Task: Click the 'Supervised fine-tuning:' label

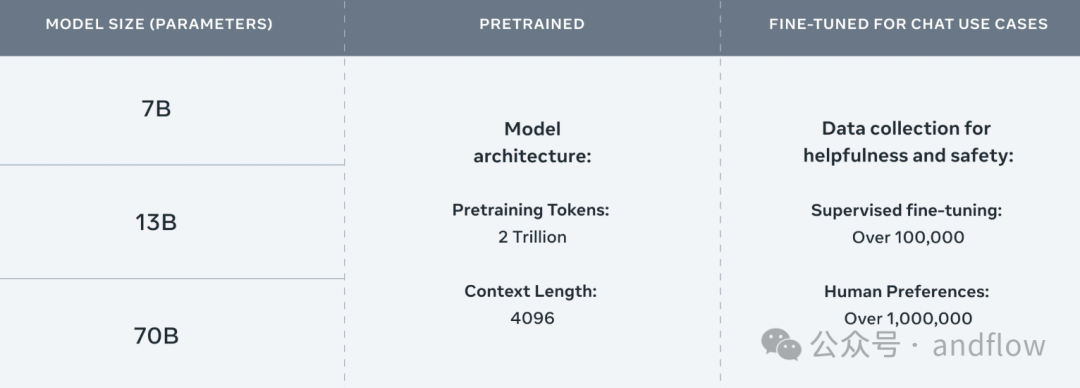Action: coord(906,210)
